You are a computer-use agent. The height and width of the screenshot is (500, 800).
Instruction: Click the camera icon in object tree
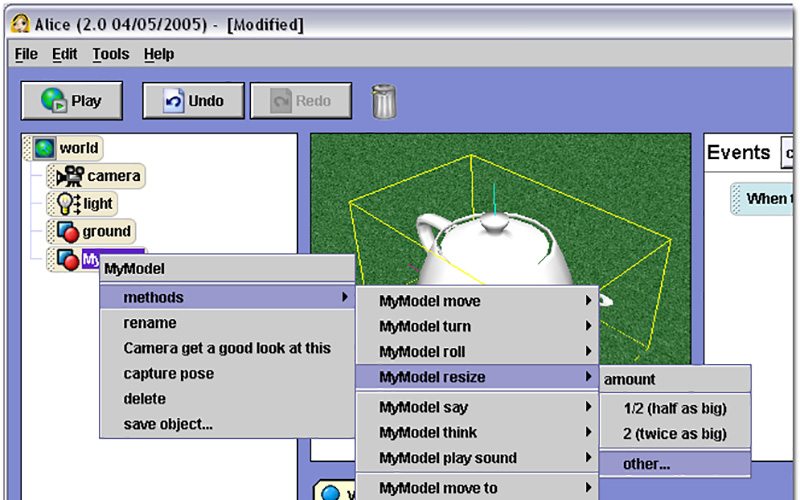click(70, 176)
